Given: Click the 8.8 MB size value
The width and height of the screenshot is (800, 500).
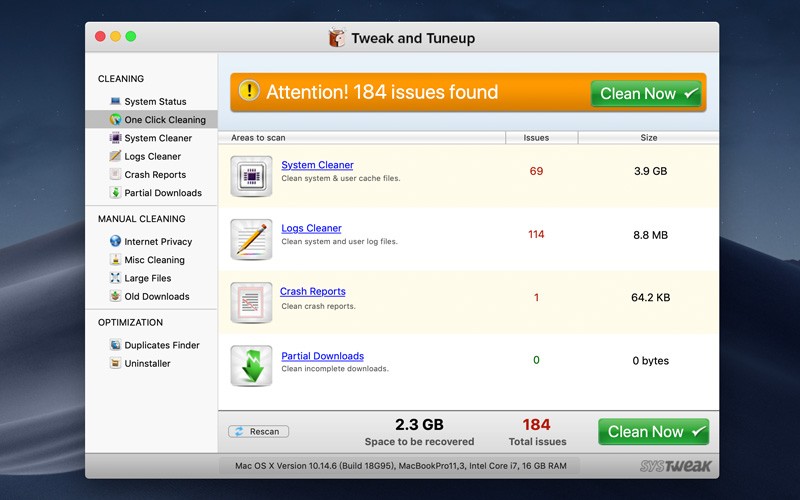Looking at the screenshot, I should click(651, 235).
